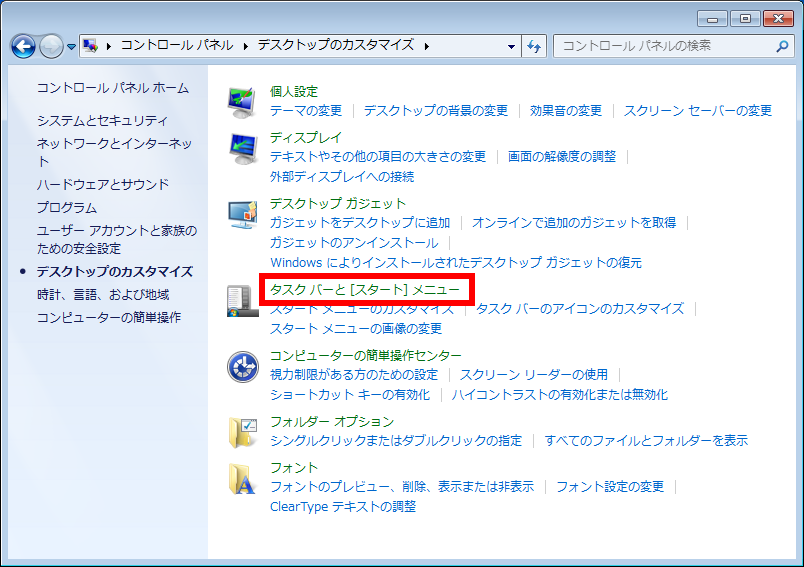The image size is (804, 567).
Task: Click オンラインで追加のガジェットを取得 link
Action: point(574,223)
